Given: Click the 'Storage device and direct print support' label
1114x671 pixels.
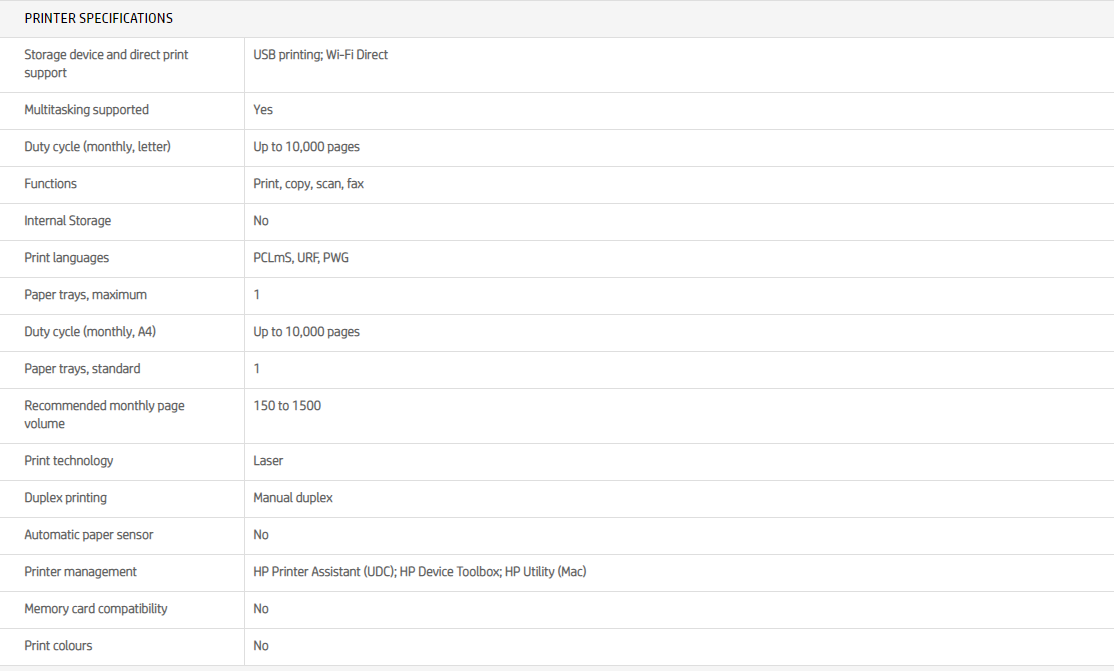Looking at the screenshot, I should coord(106,64).
